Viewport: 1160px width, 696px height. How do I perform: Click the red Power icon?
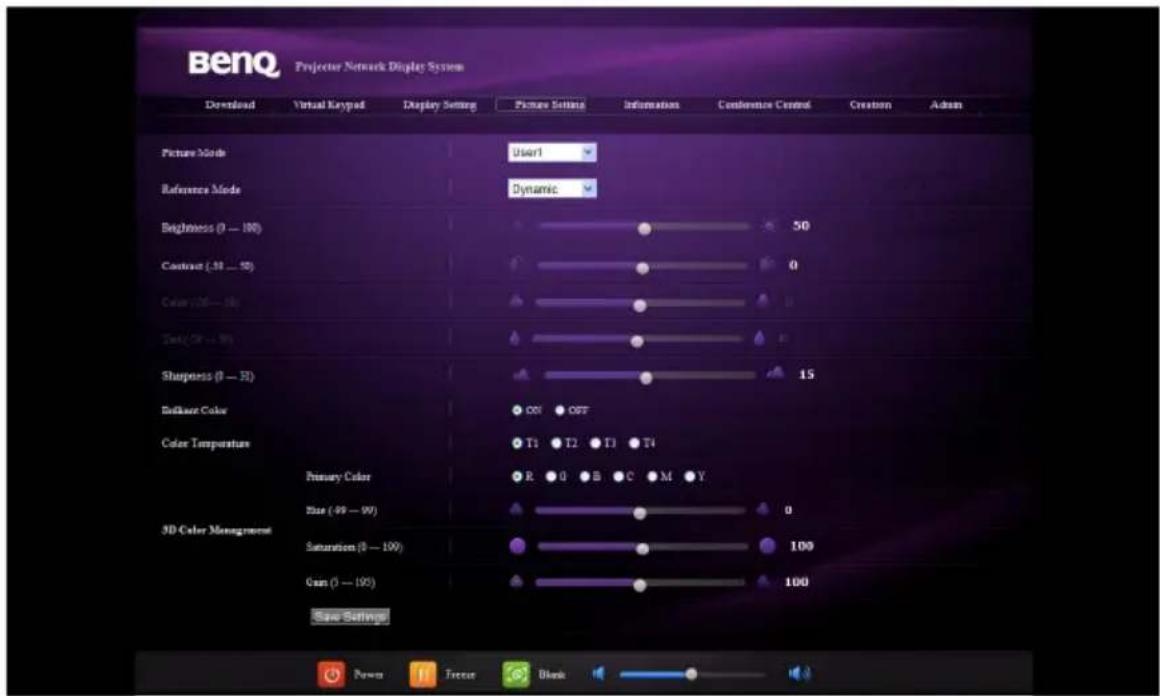pos(331,674)
